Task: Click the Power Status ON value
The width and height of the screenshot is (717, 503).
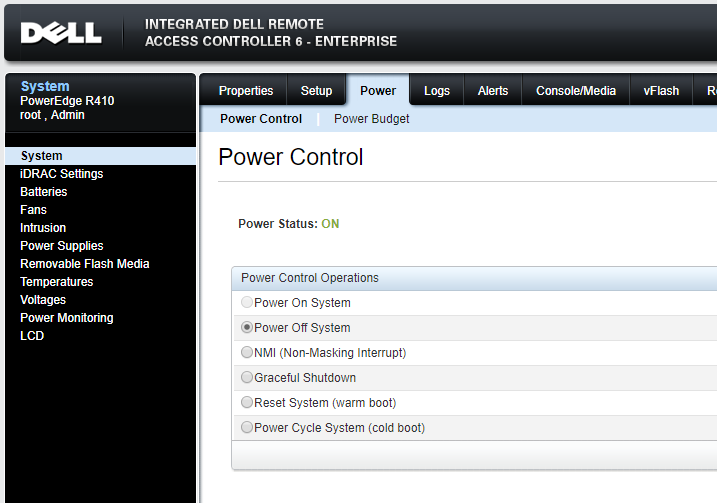Action: [x=330, y=224]
